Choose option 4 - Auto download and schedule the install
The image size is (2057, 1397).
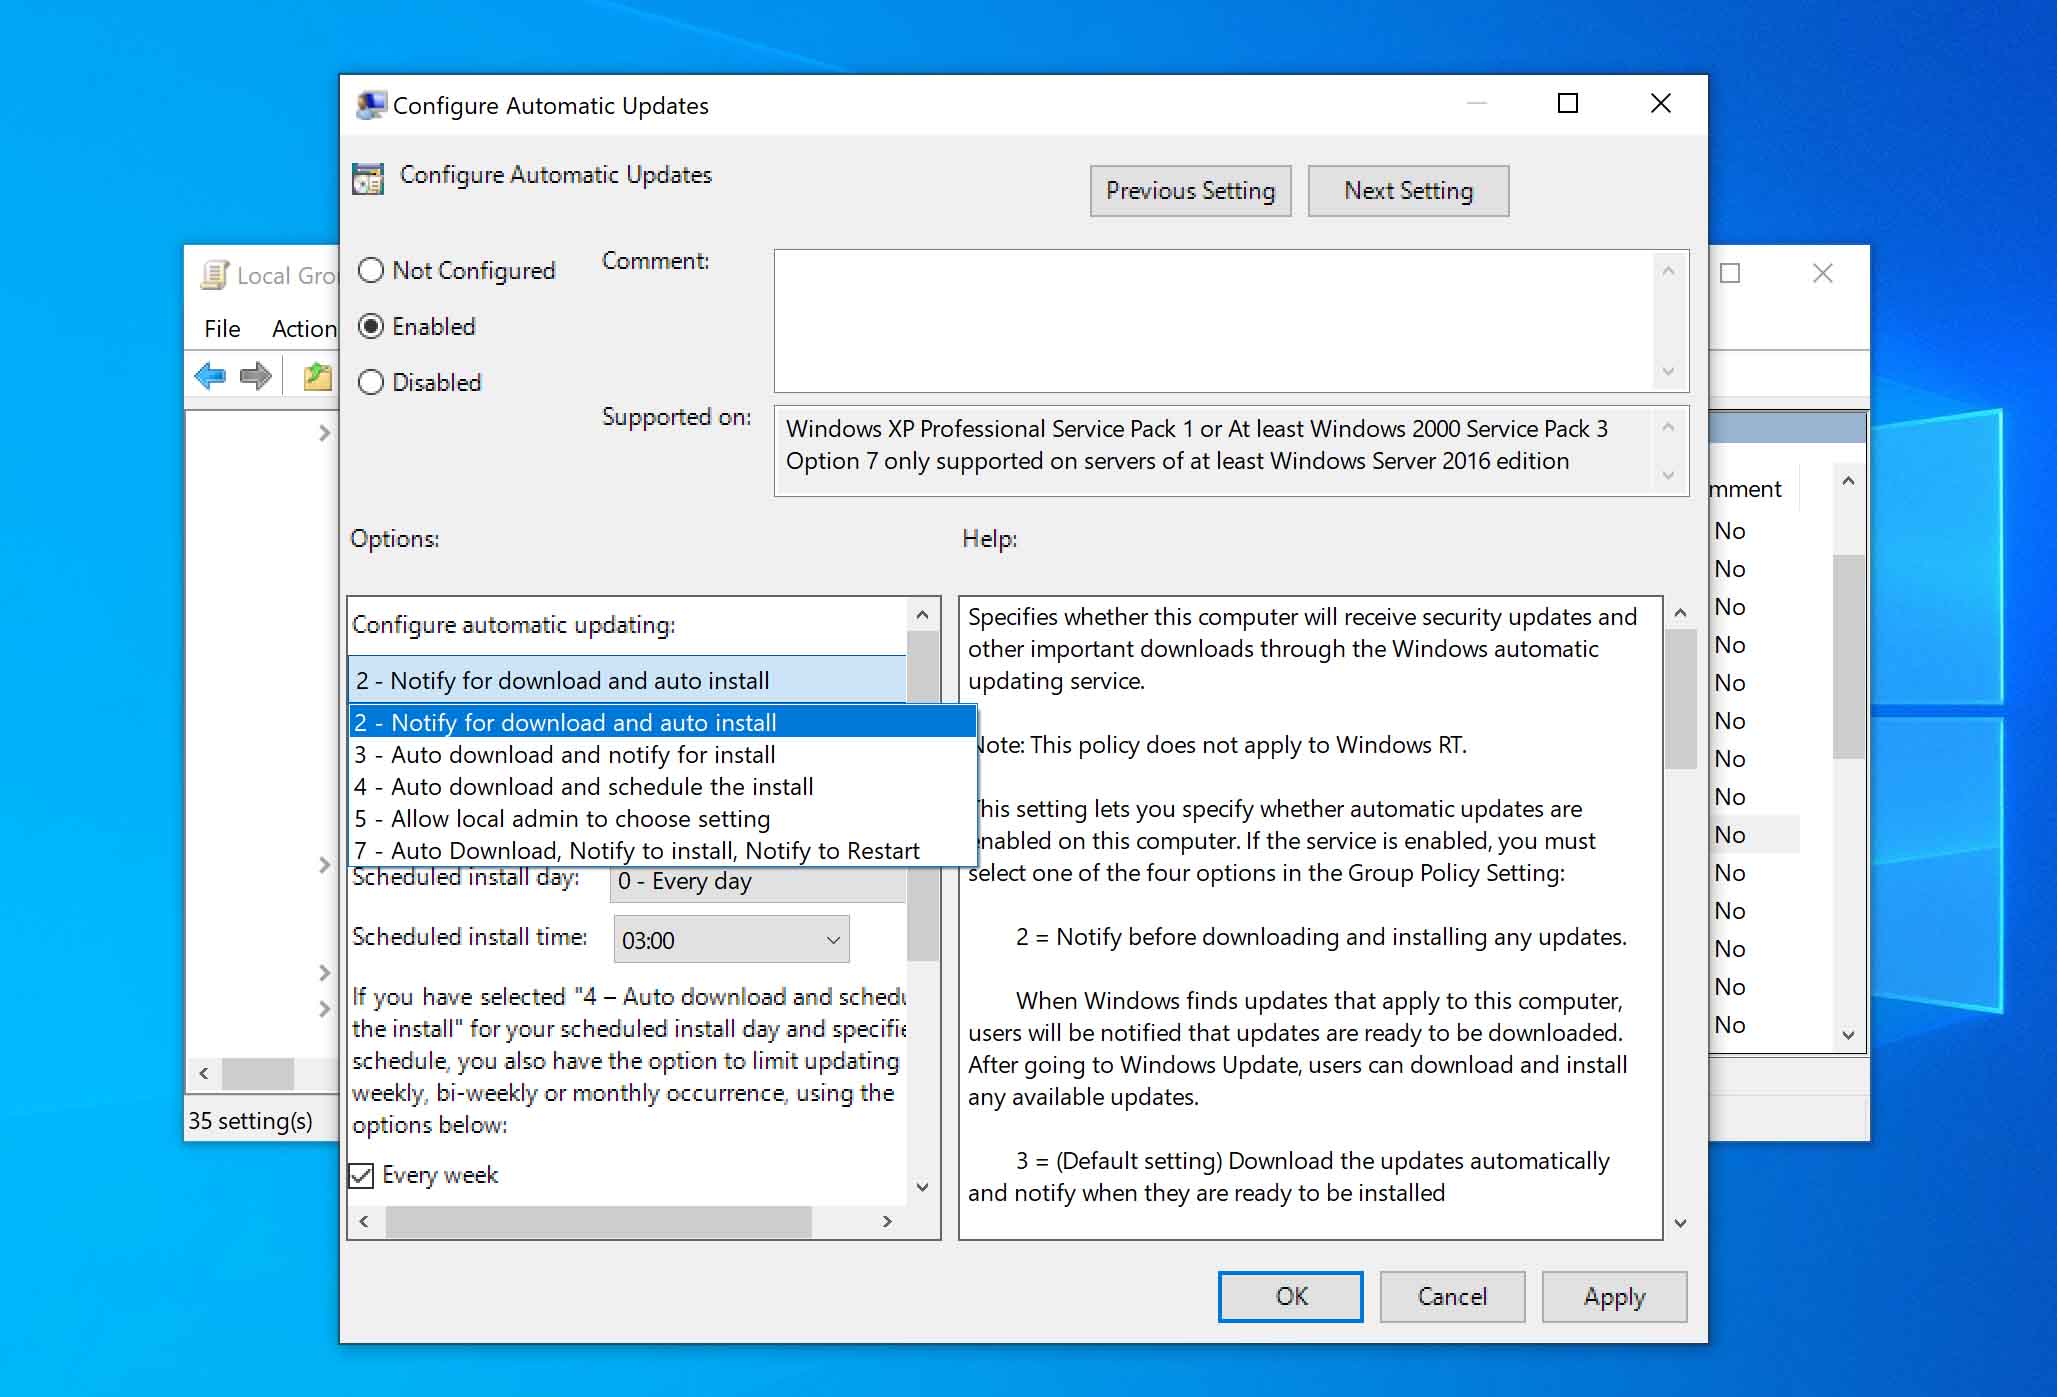[x=662, y=786]
